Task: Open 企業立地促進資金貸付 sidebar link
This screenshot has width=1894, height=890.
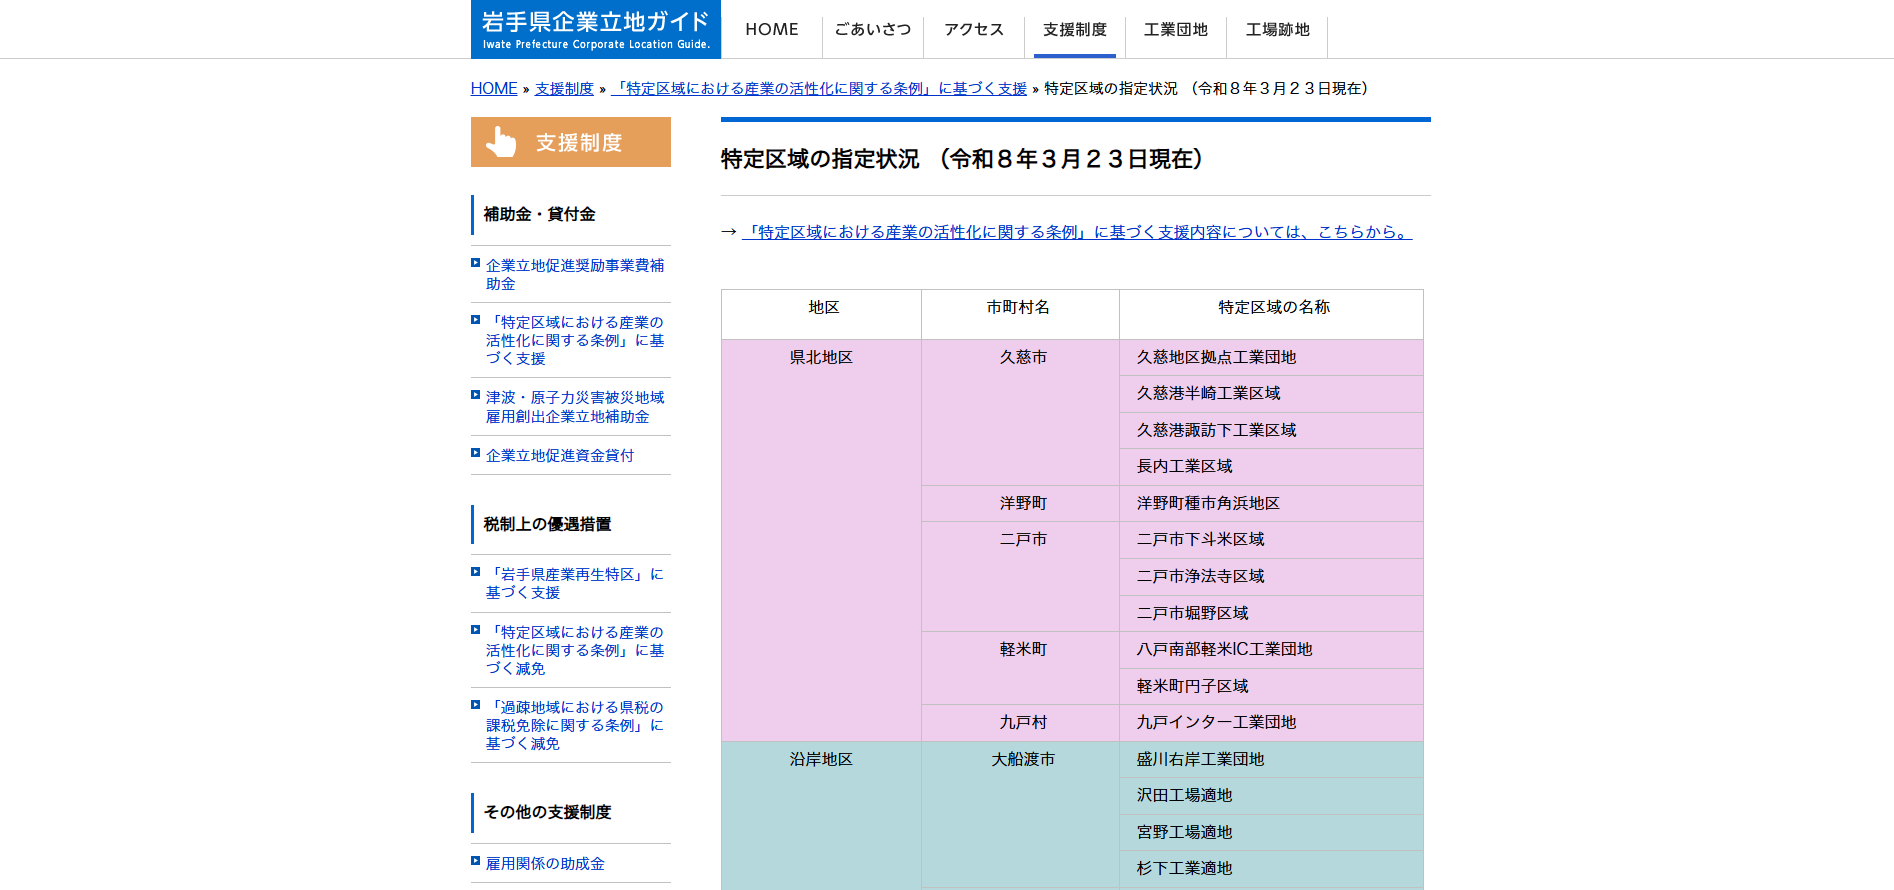Action: point(560,455)
